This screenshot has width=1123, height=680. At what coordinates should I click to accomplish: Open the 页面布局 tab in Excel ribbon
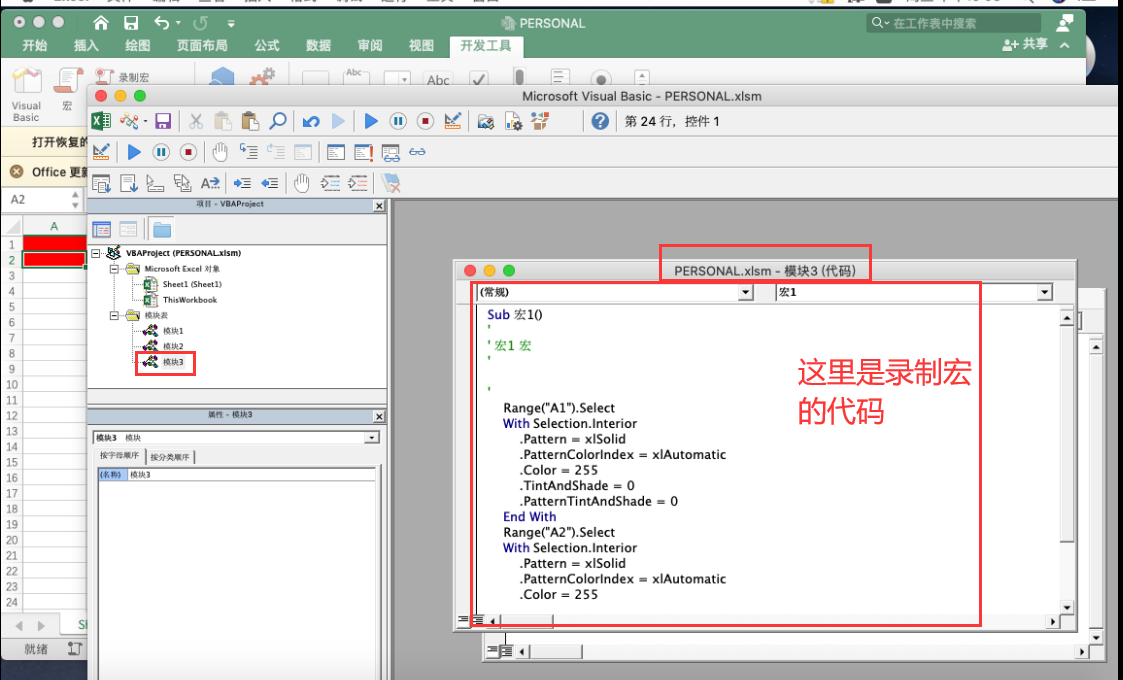click(x=202, y=46)
